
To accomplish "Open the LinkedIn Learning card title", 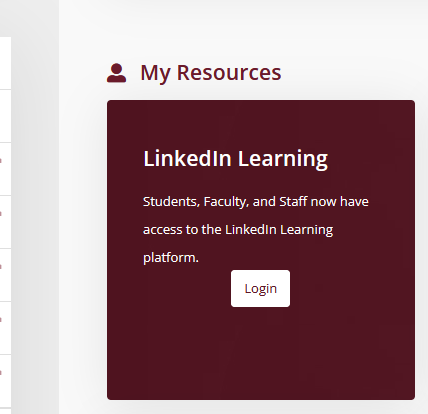I will tap(235, 158).
